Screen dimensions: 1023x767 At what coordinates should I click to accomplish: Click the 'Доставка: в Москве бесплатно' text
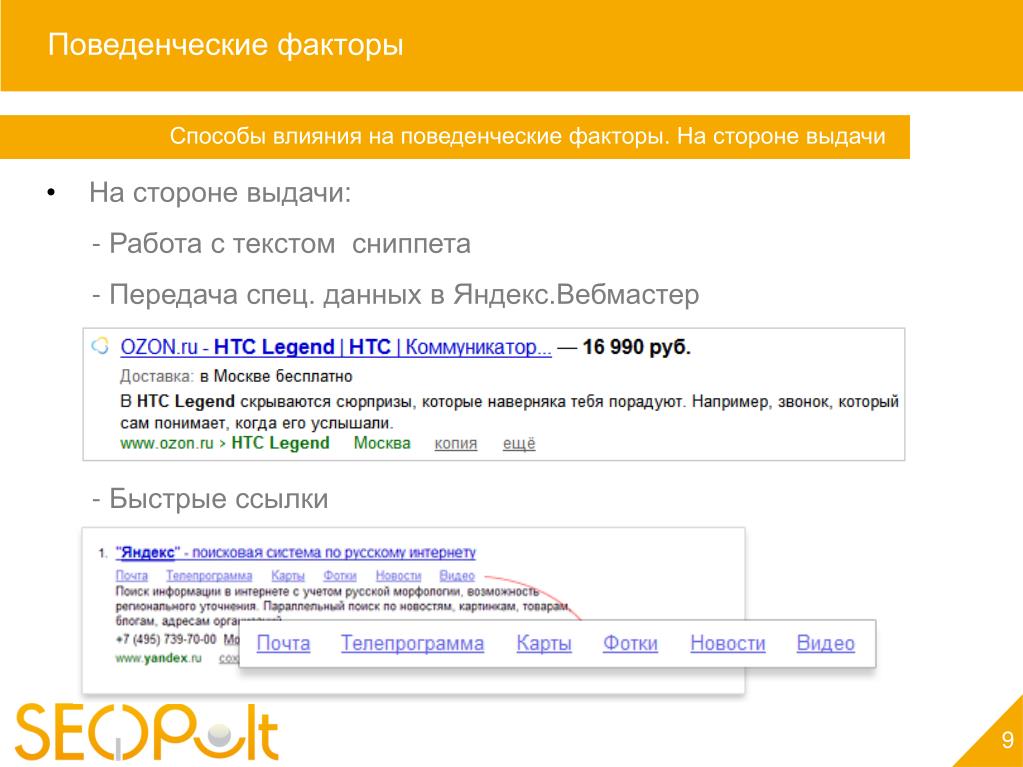pyautogui.click(x=236, y=377)
